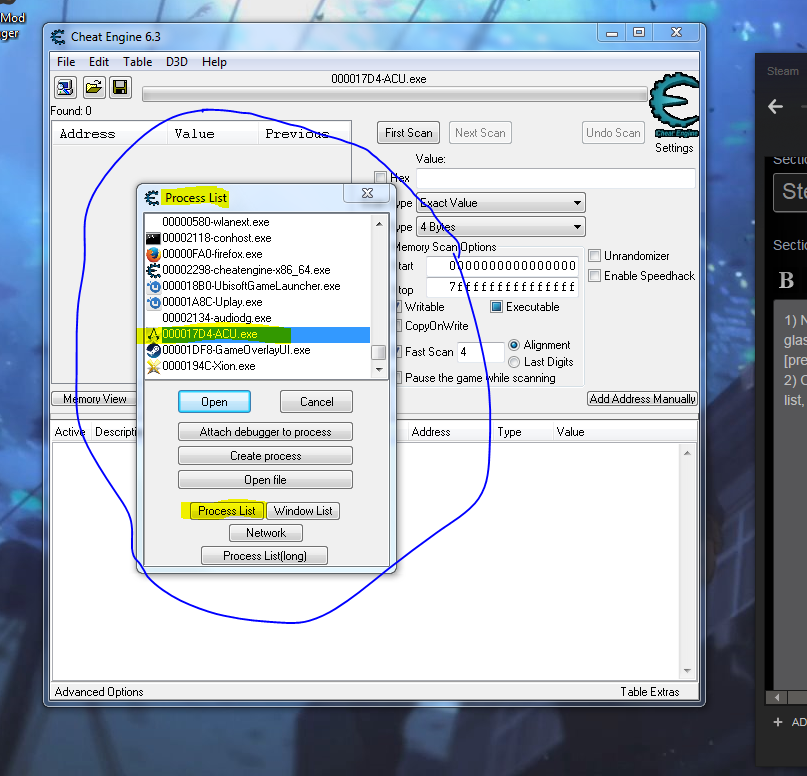
Task: Open the D3D menu
Action: click(177, 62)
